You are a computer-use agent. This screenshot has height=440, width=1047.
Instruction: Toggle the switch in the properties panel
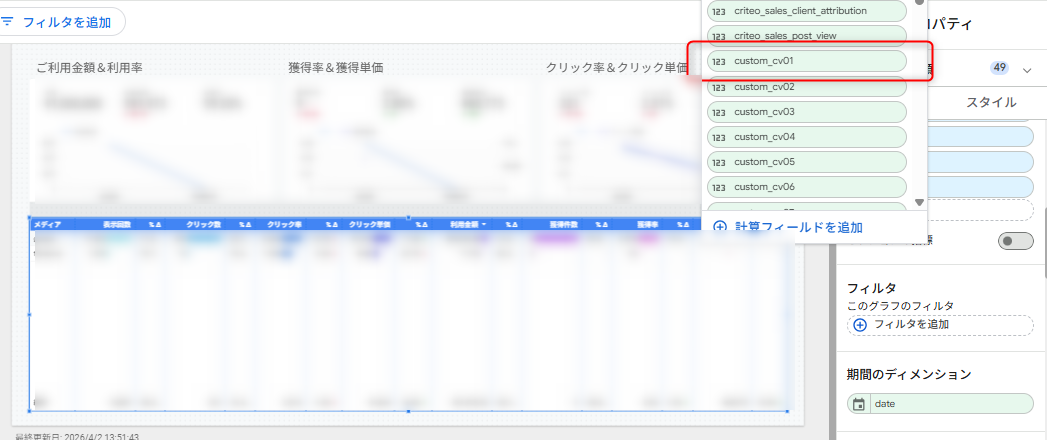[1015, 241]
